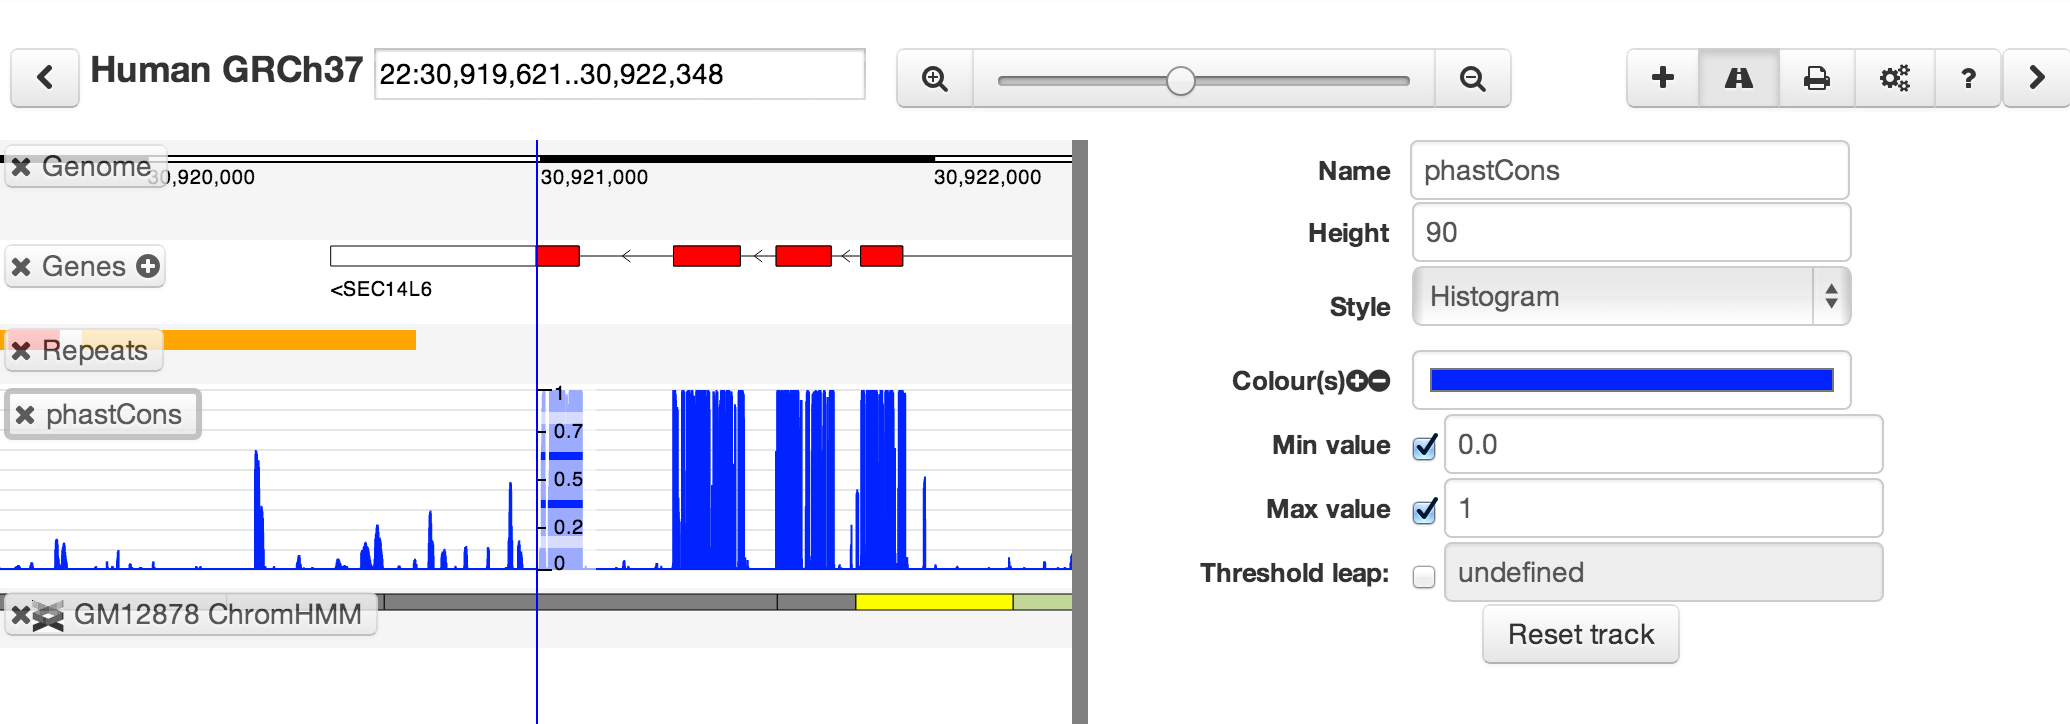Expand the Genes track plus icon

pos(148,266)
